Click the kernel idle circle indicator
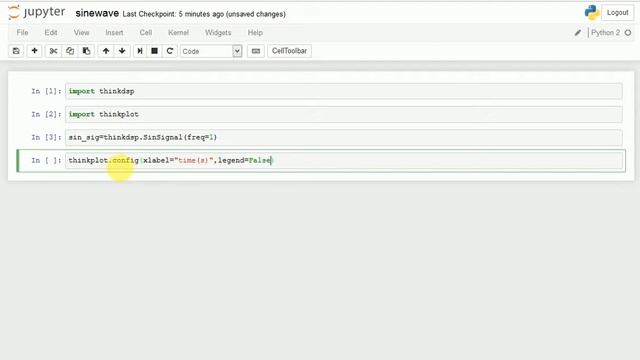This screenshot has height=360, width=640. (628, 33)
